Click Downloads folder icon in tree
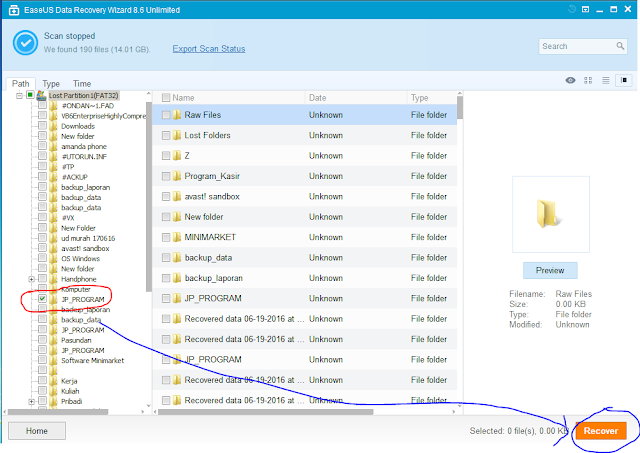640x453 pixels. (x=53, y=126)
